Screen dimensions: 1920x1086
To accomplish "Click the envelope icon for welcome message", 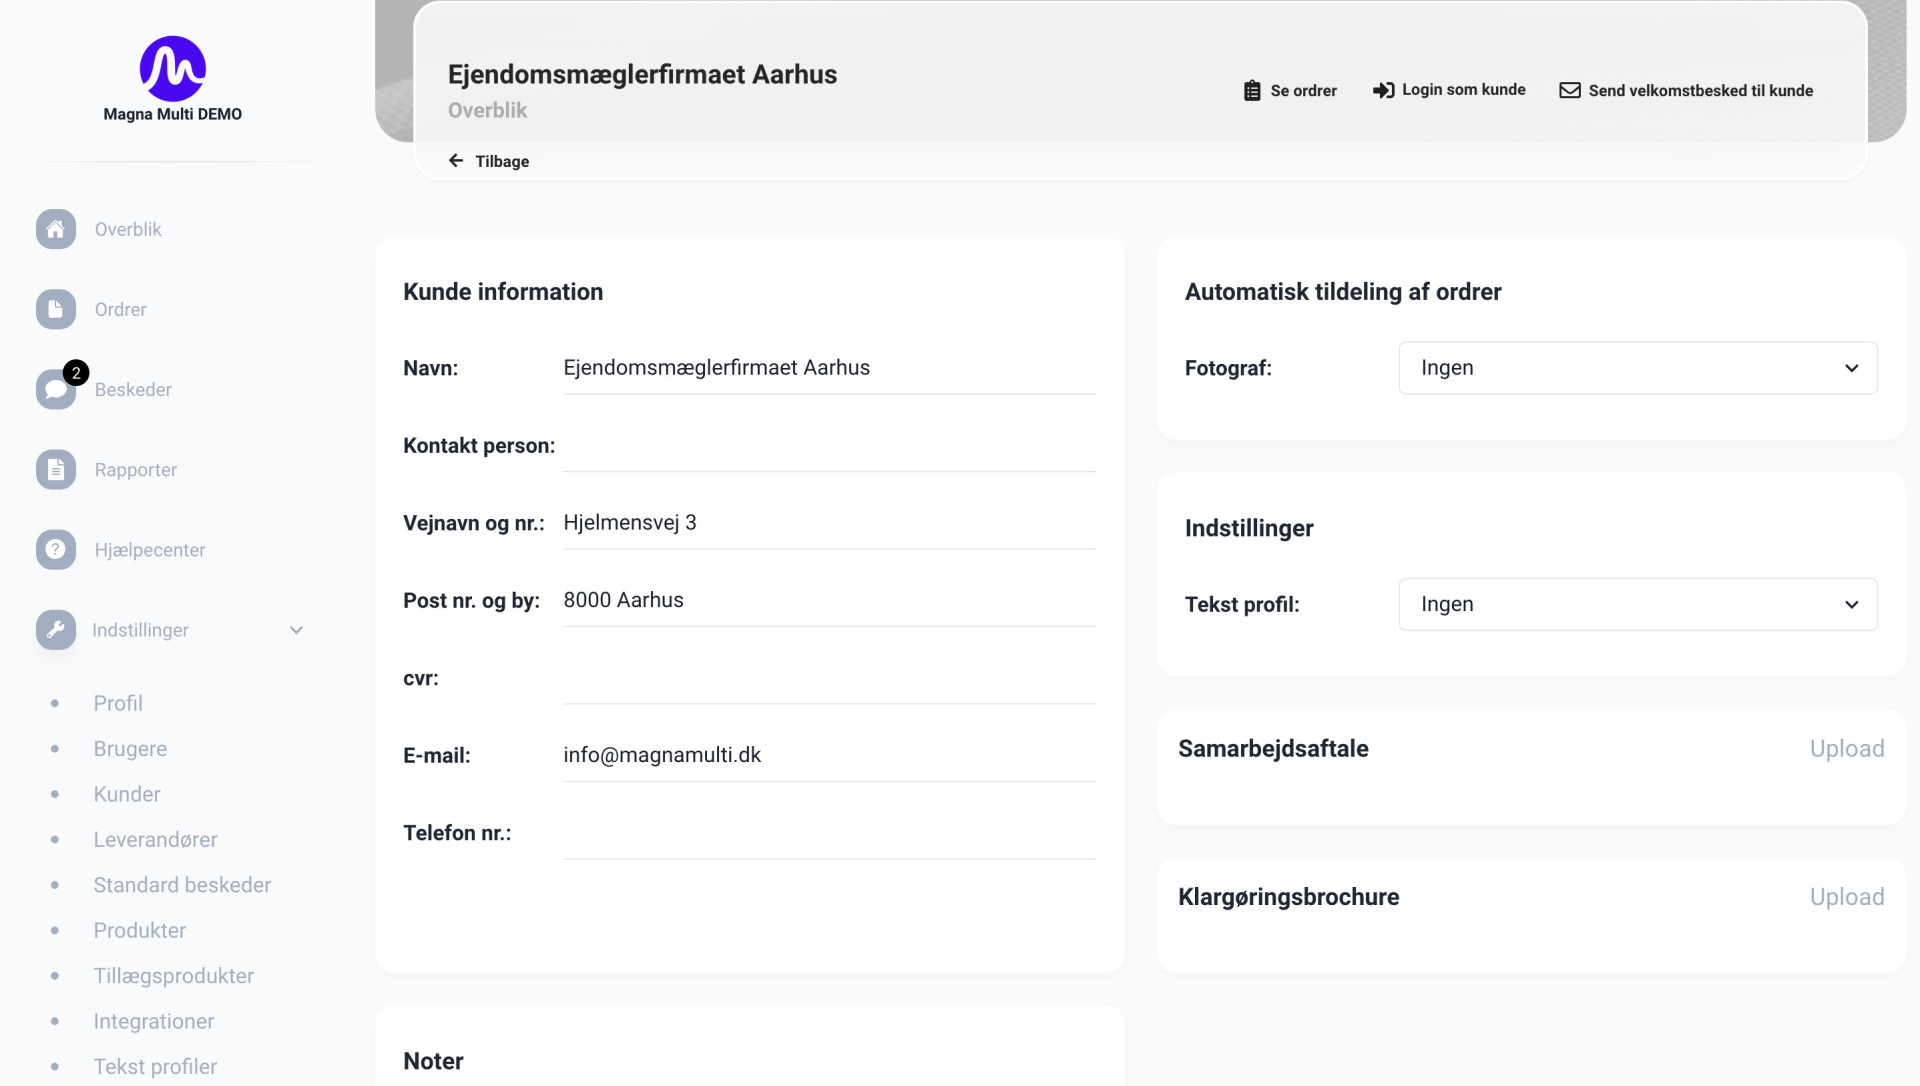I will (x=1570, y=90).
